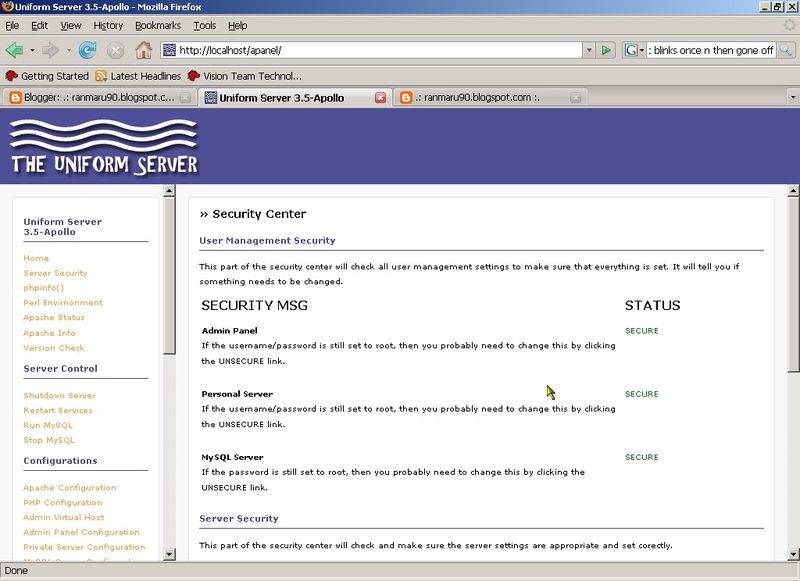Open the Help menu
The image size is (800, 581).
[x=237, y=26]
